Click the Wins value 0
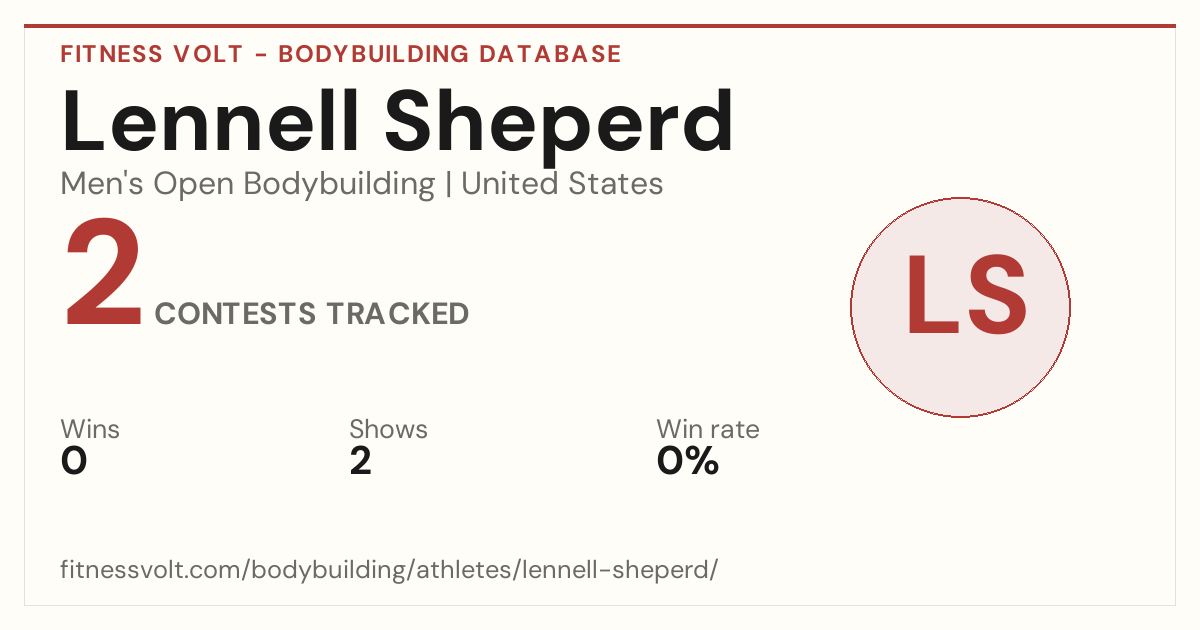This screenshot has height=630, width=1200. coord(74,461)
